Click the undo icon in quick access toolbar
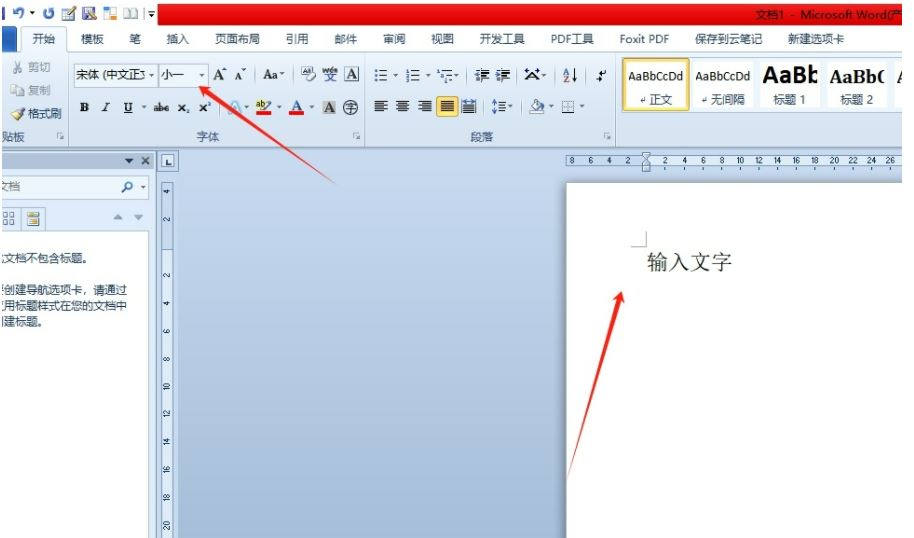This screenshot has height=538, width=914. click(19, 13)
